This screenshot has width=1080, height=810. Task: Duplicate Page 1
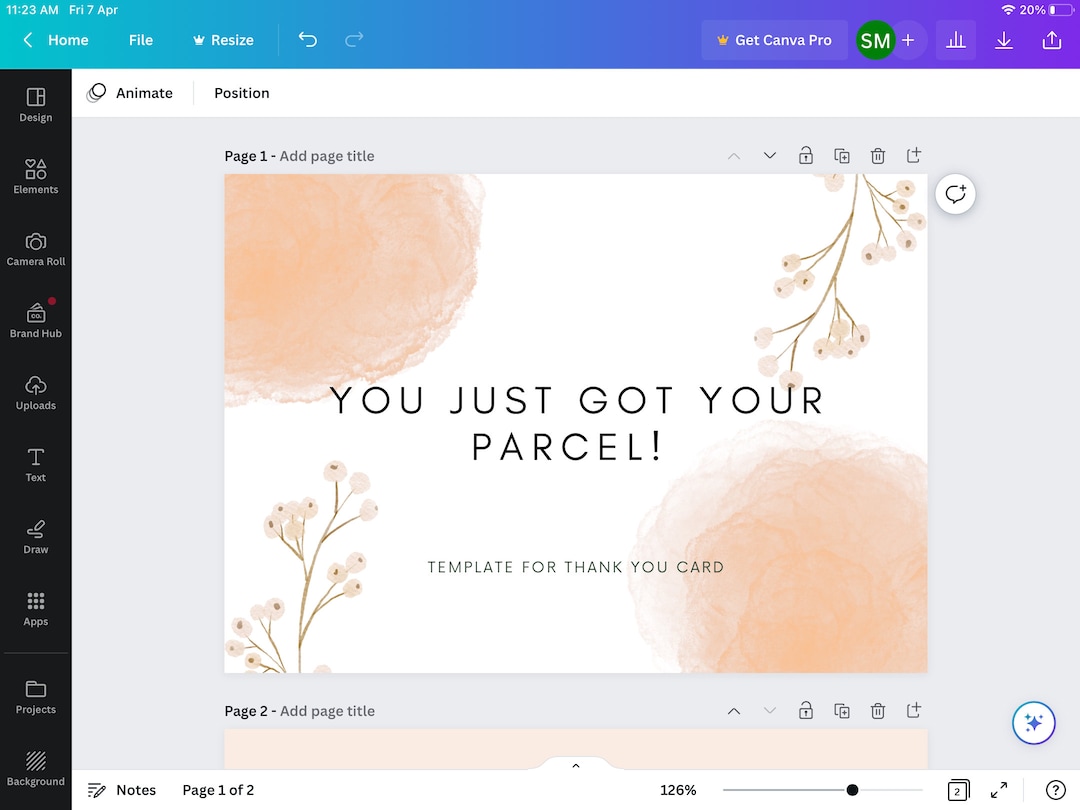click(842, 155)
